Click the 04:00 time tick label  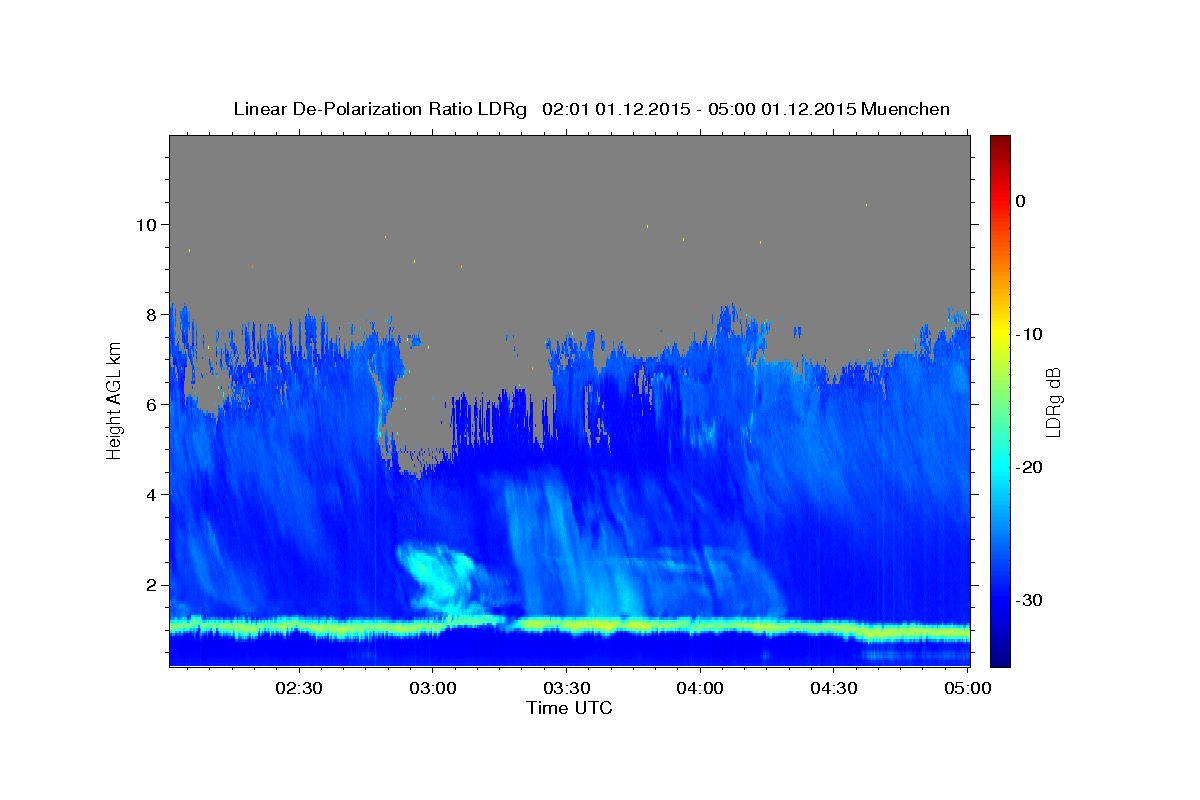[699, 689]
